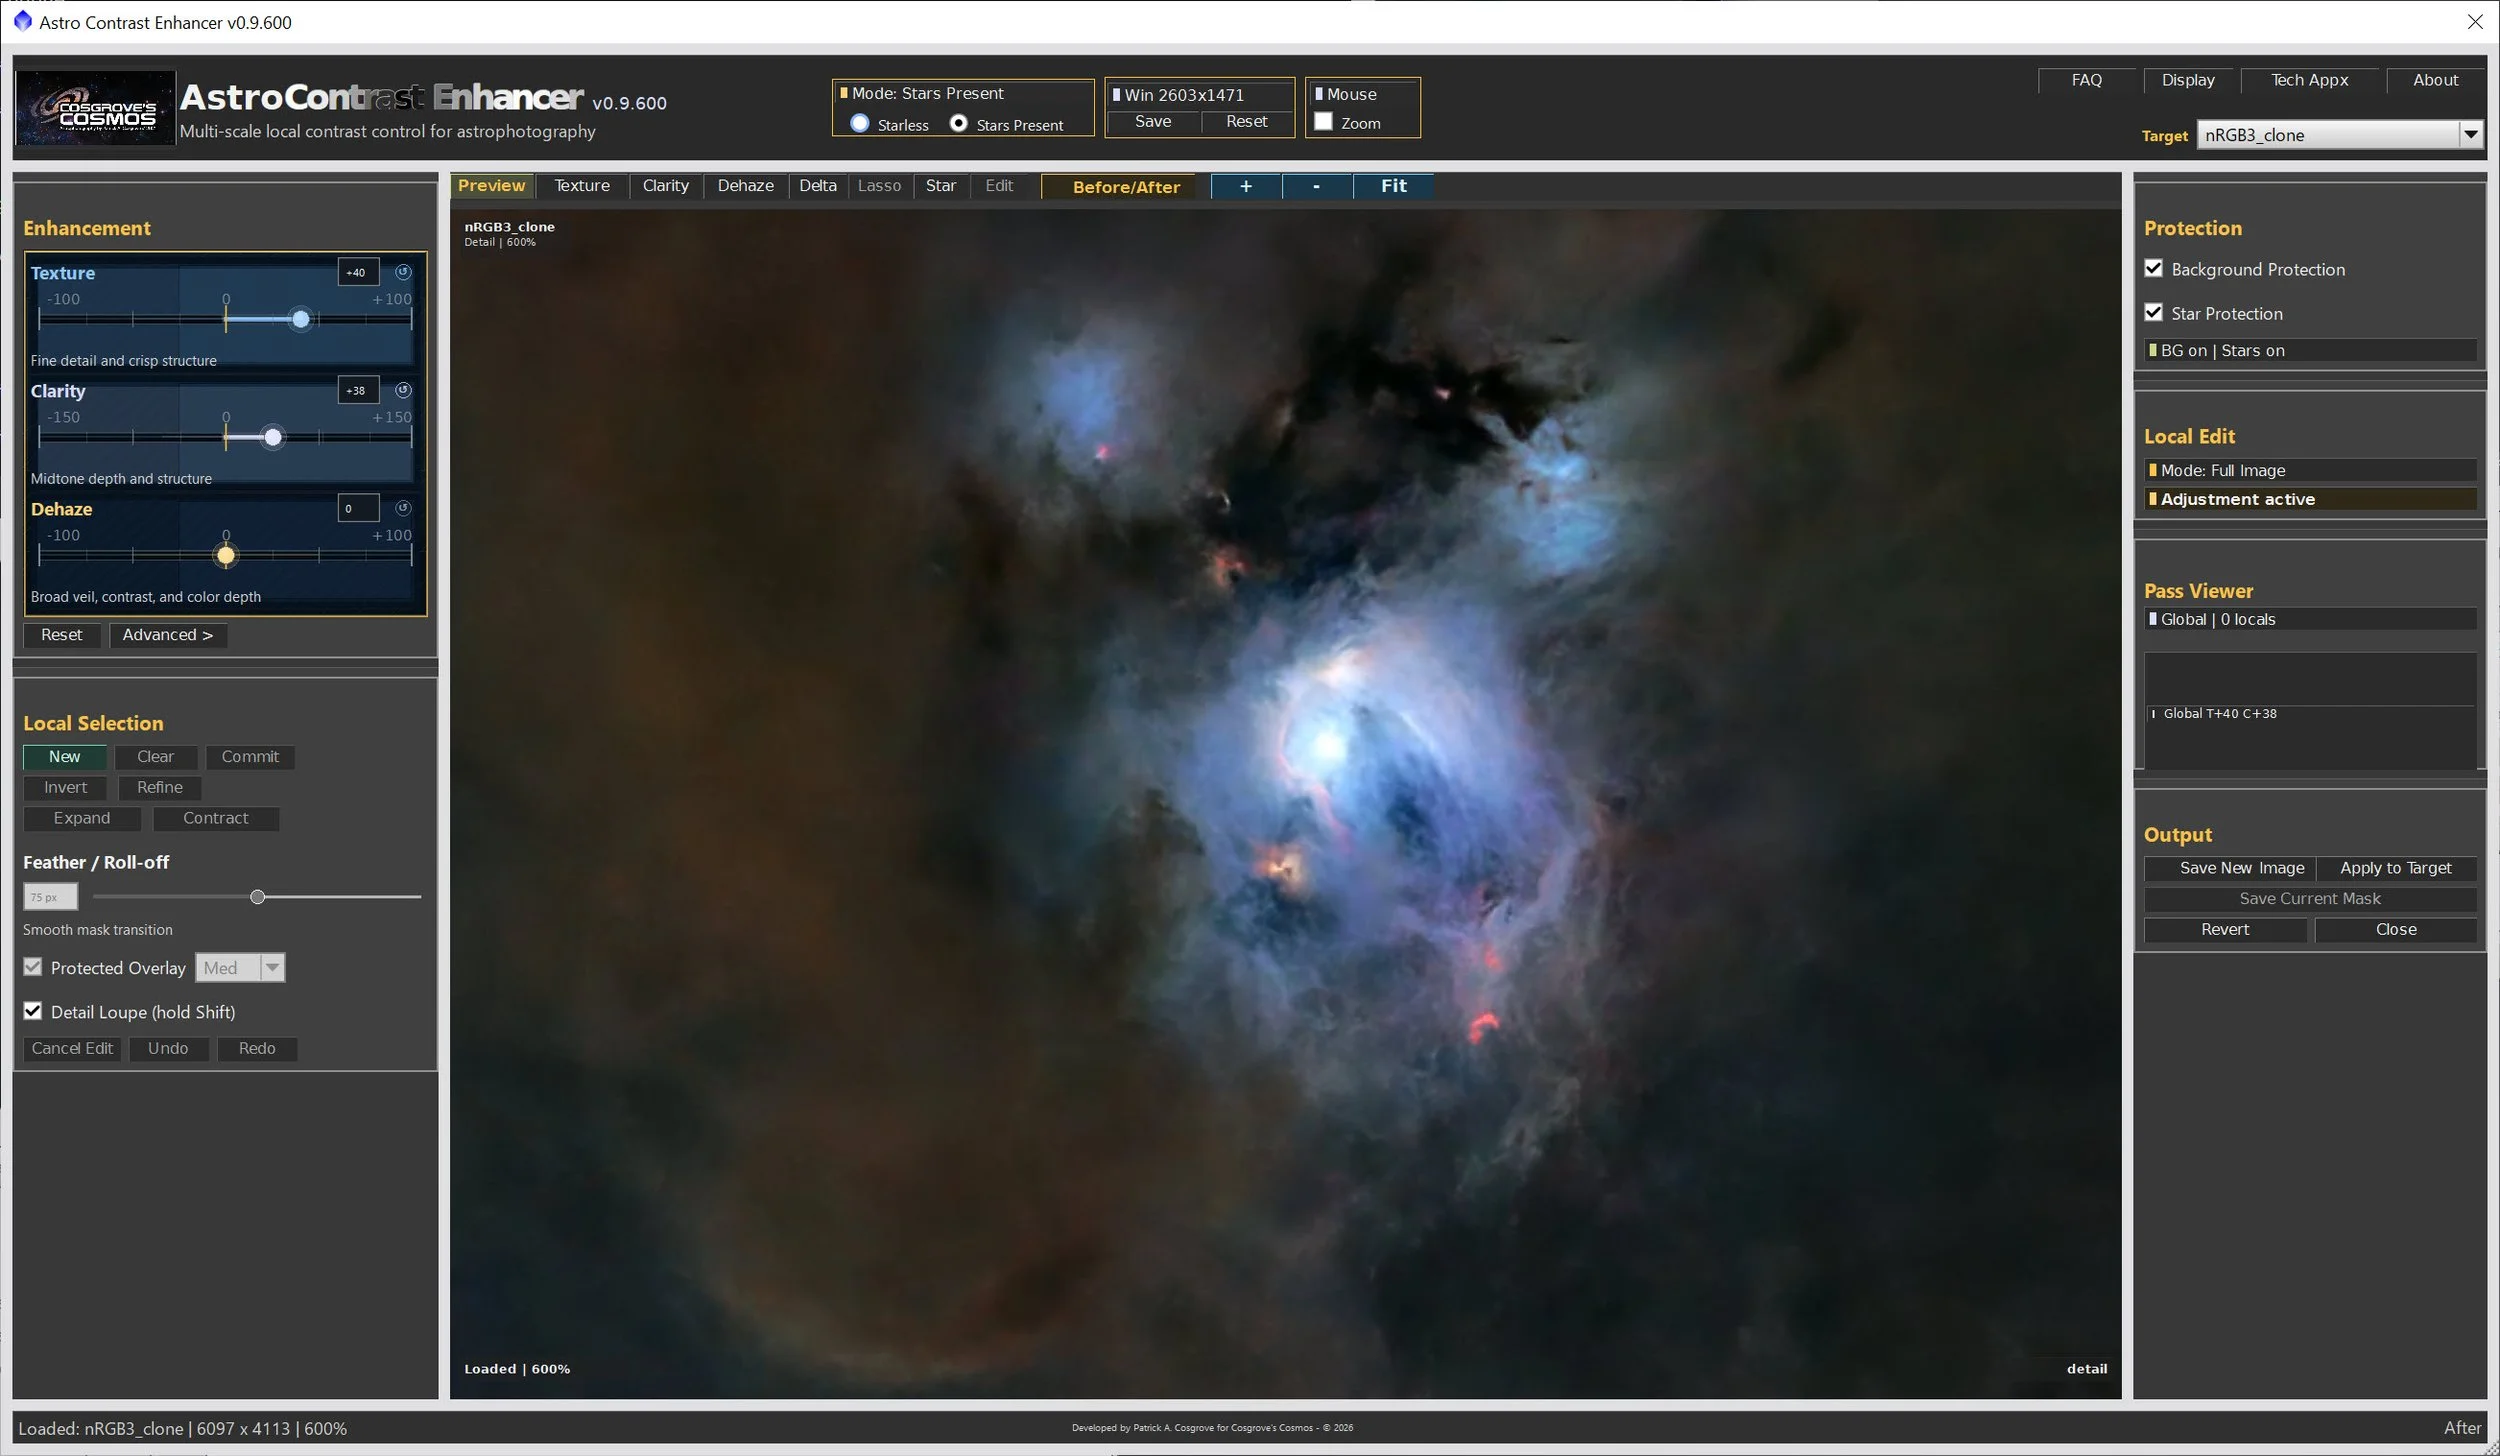Screen dimensions: 2500x1456
Task: Open the FAQ menu
Action: (x=2087, y=80)
